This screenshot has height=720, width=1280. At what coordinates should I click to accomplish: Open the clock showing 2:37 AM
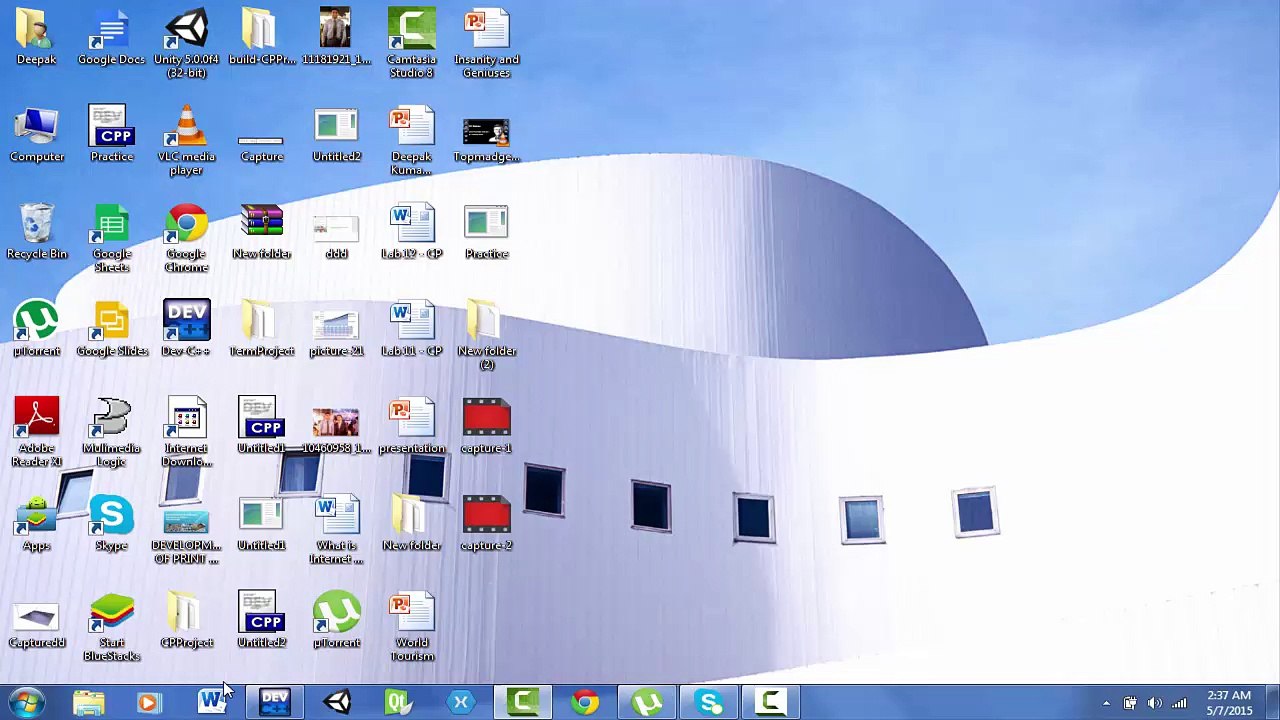coord(1229,703)
